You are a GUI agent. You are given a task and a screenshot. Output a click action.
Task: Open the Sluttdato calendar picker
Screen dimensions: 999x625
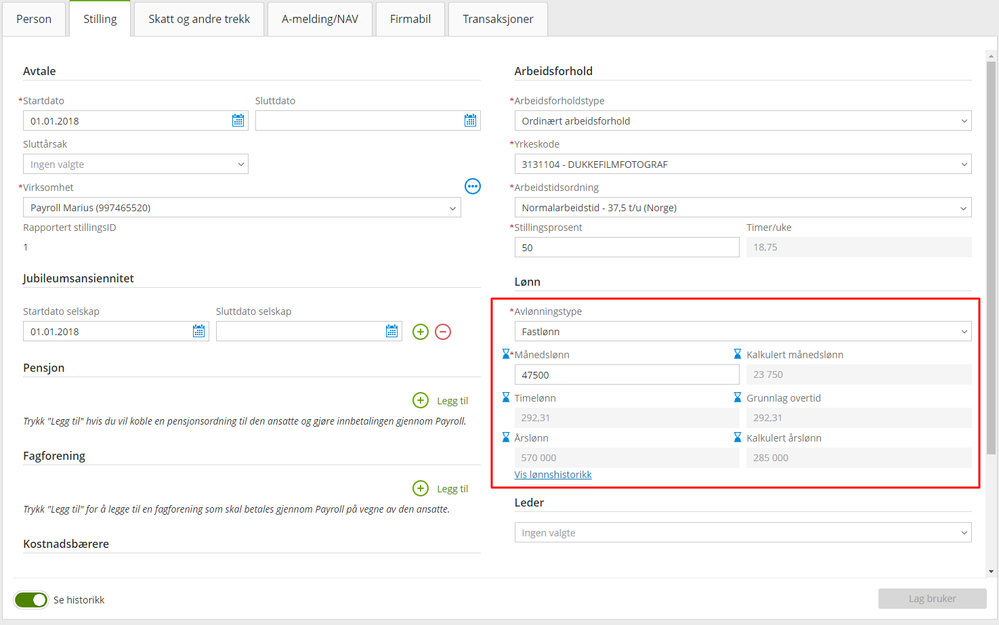coord(470,120)
